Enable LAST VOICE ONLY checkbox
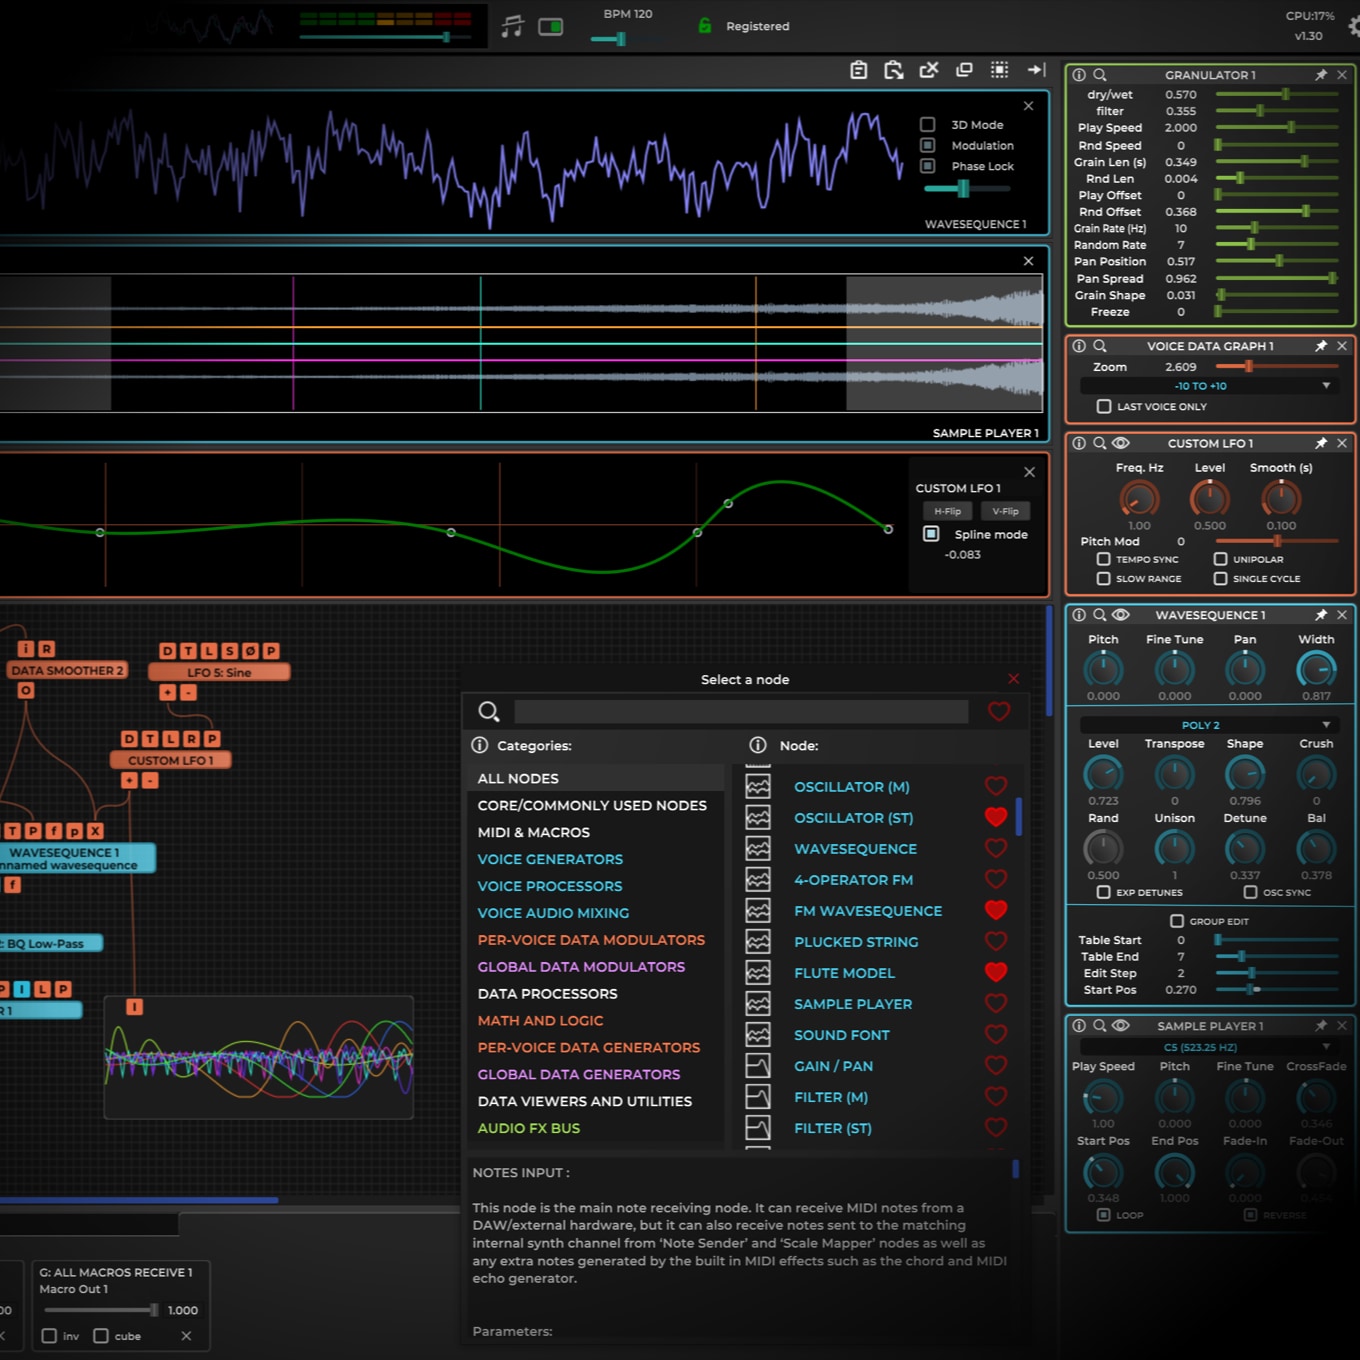Viewport: 1360px width, 1360px height. 1104,406
